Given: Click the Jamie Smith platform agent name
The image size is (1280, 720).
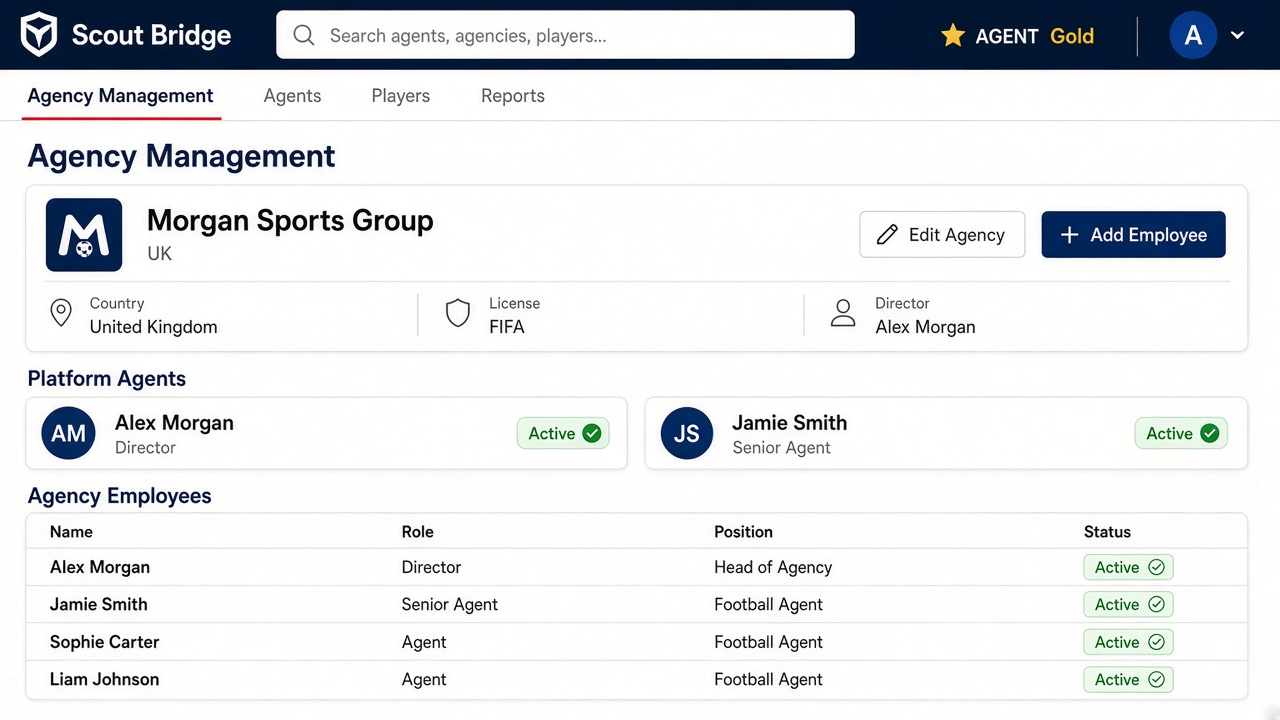Looking at the screenshot, I should point(790,423).
